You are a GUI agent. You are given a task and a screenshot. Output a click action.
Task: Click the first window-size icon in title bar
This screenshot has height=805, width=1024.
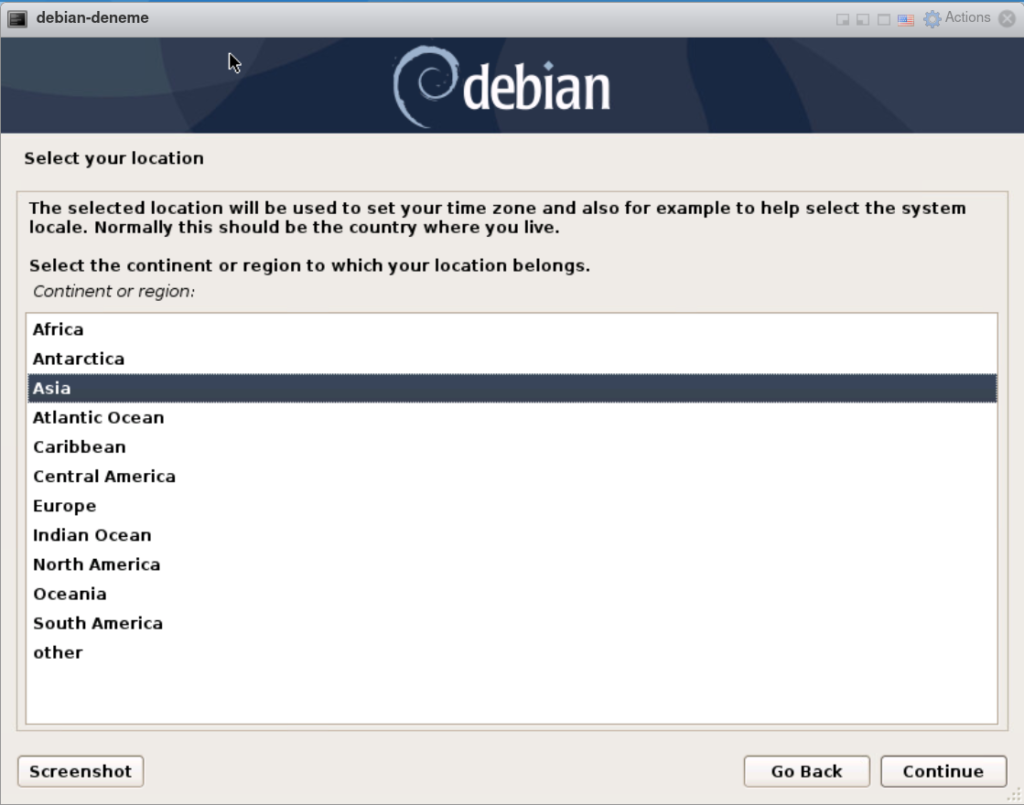click(842, 20)
